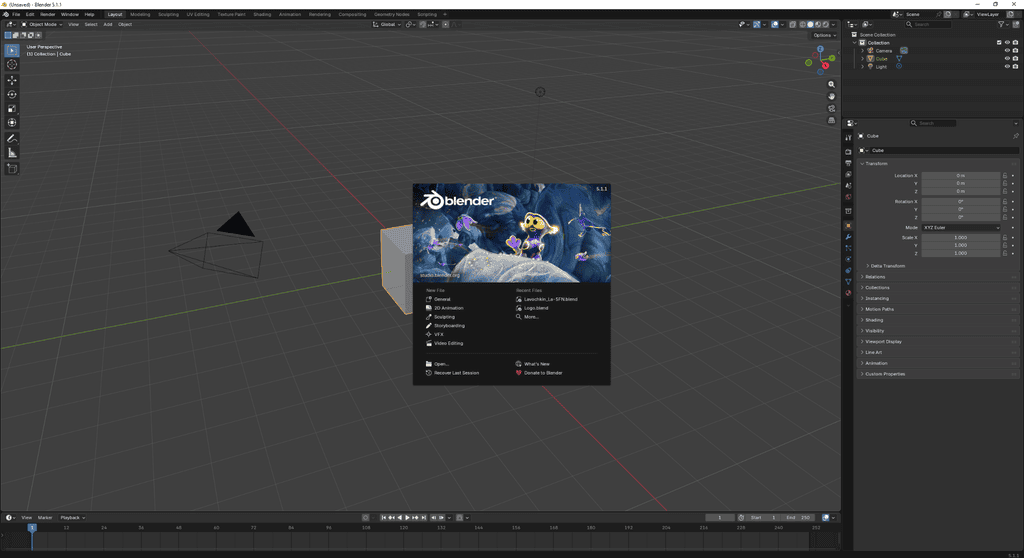This screenshot has width=1024, height=558.
Task: Click the Location X value field
Action: click(961, 176)
